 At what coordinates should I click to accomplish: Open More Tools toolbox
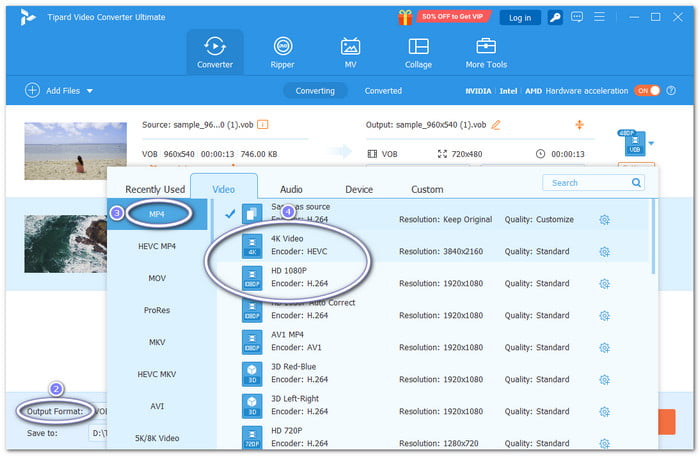486,52
